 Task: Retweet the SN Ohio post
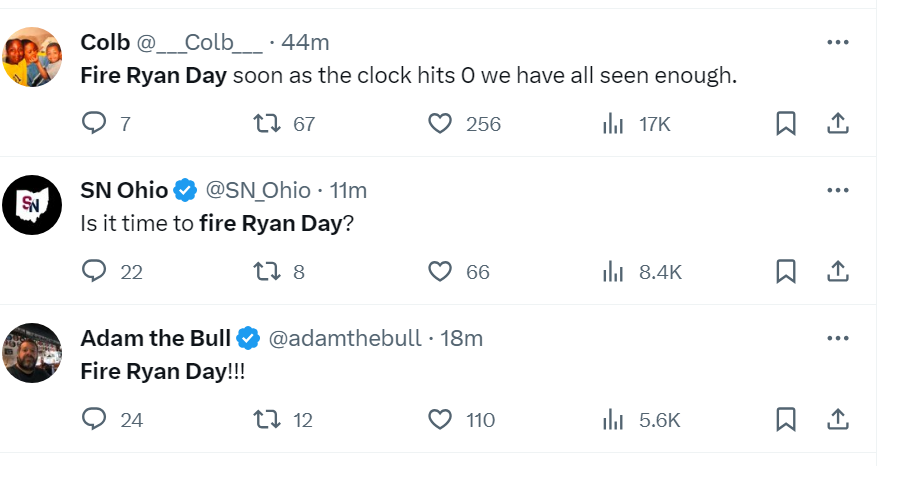click(x=265, y=271)
